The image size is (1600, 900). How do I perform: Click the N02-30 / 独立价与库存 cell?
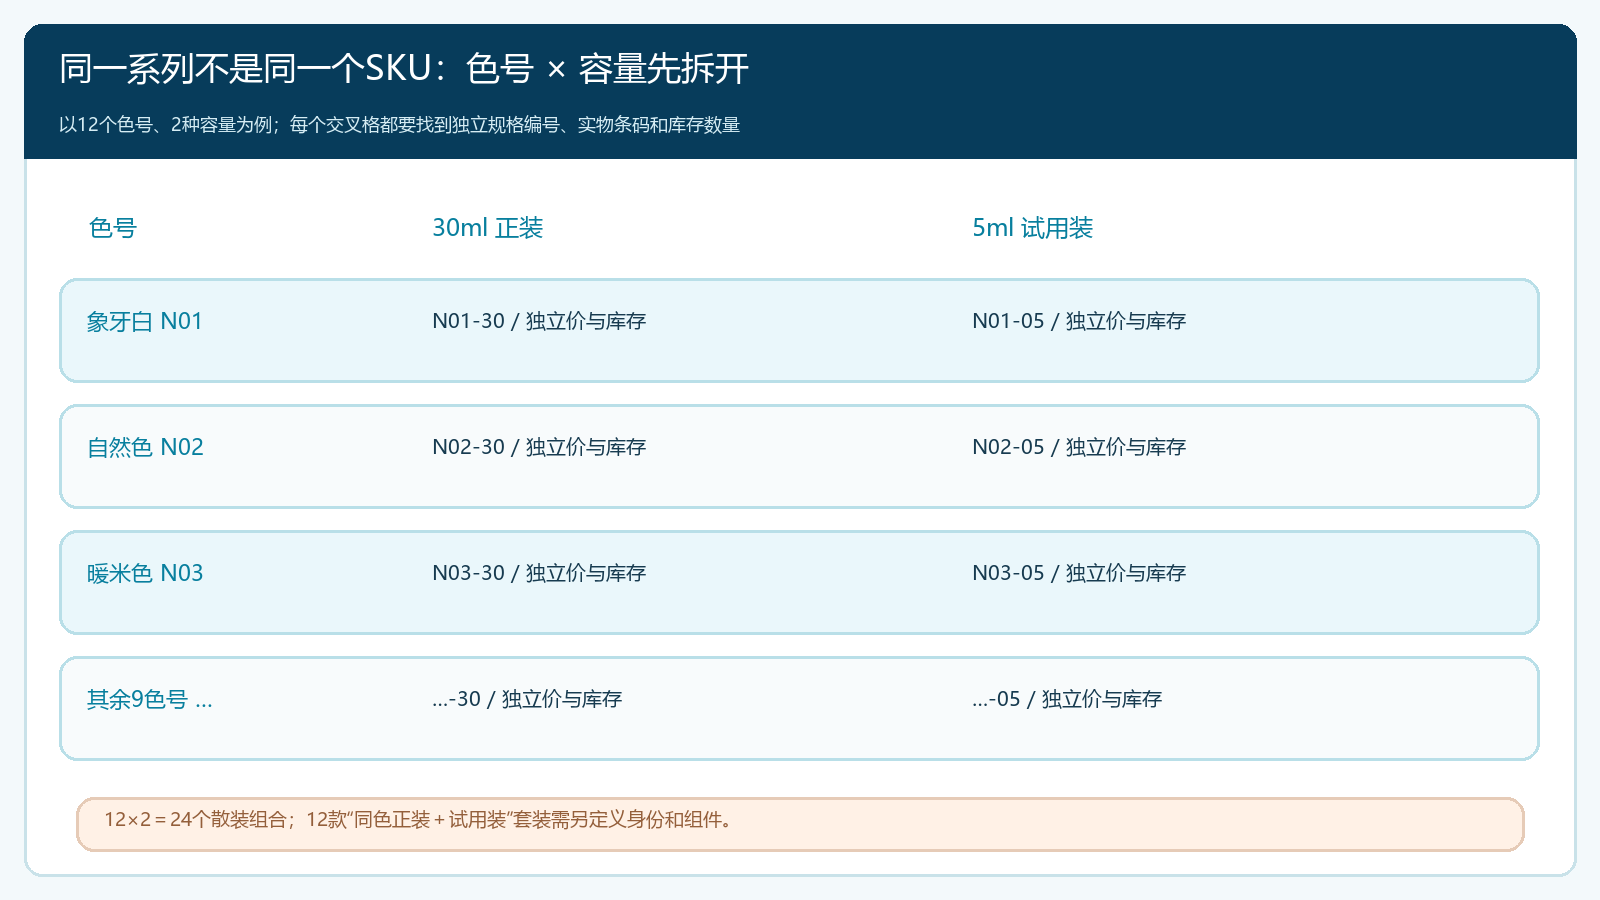coord(539,447)
